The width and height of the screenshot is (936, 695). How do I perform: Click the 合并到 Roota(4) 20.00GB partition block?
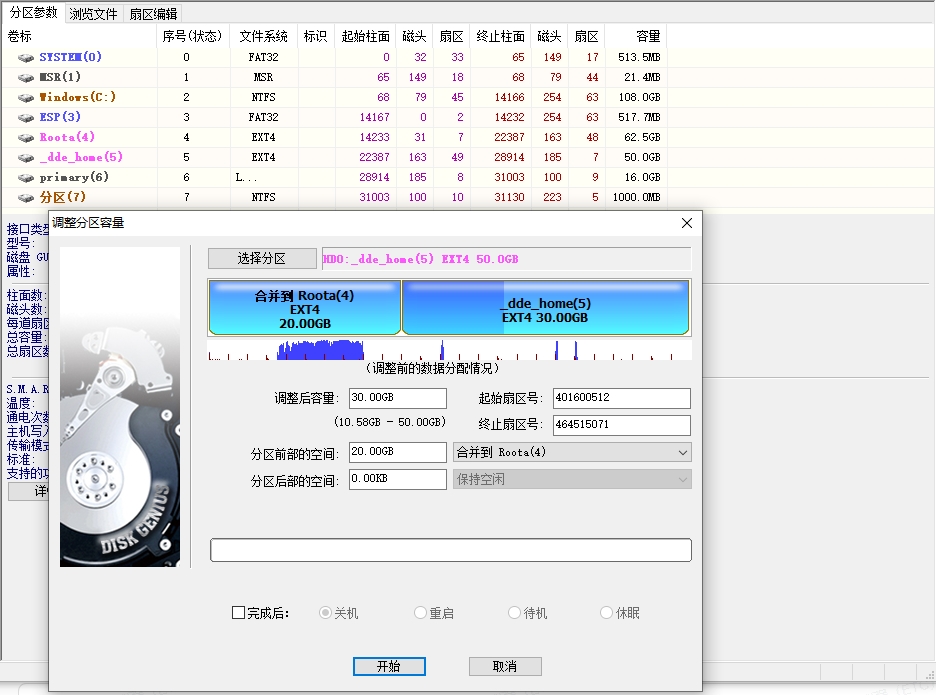click(x=304, y=307)
